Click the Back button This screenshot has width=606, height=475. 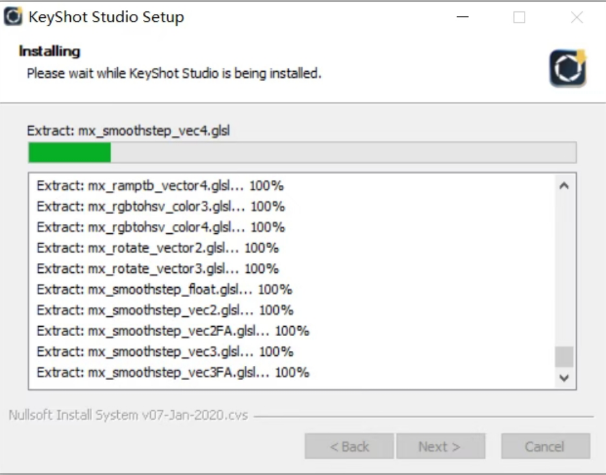[x=349, y=446]
